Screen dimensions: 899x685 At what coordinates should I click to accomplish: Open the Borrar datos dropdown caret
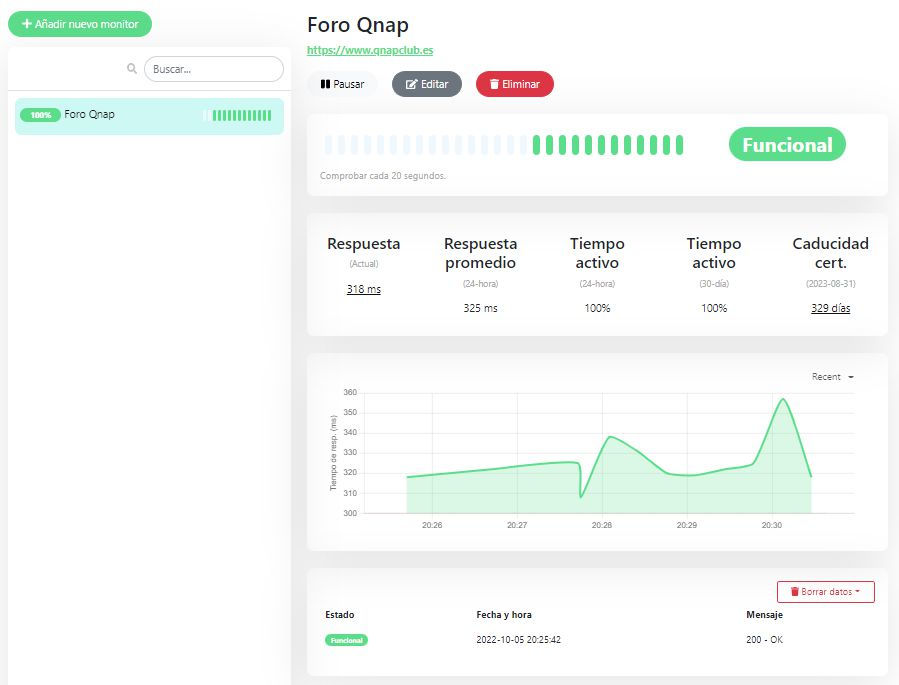858,592
